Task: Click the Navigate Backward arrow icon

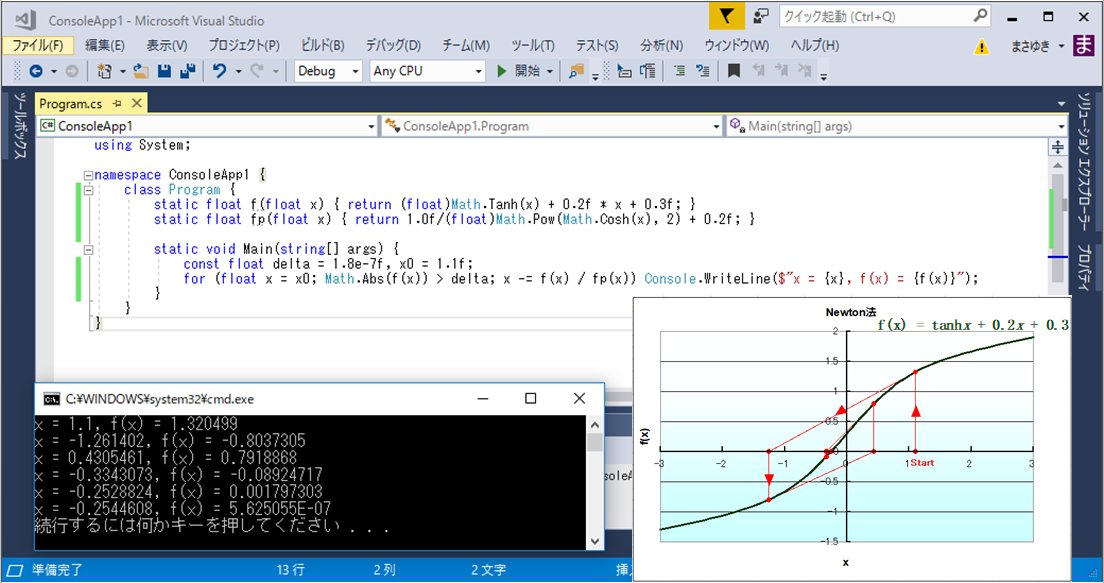Action: pos(35,71)
